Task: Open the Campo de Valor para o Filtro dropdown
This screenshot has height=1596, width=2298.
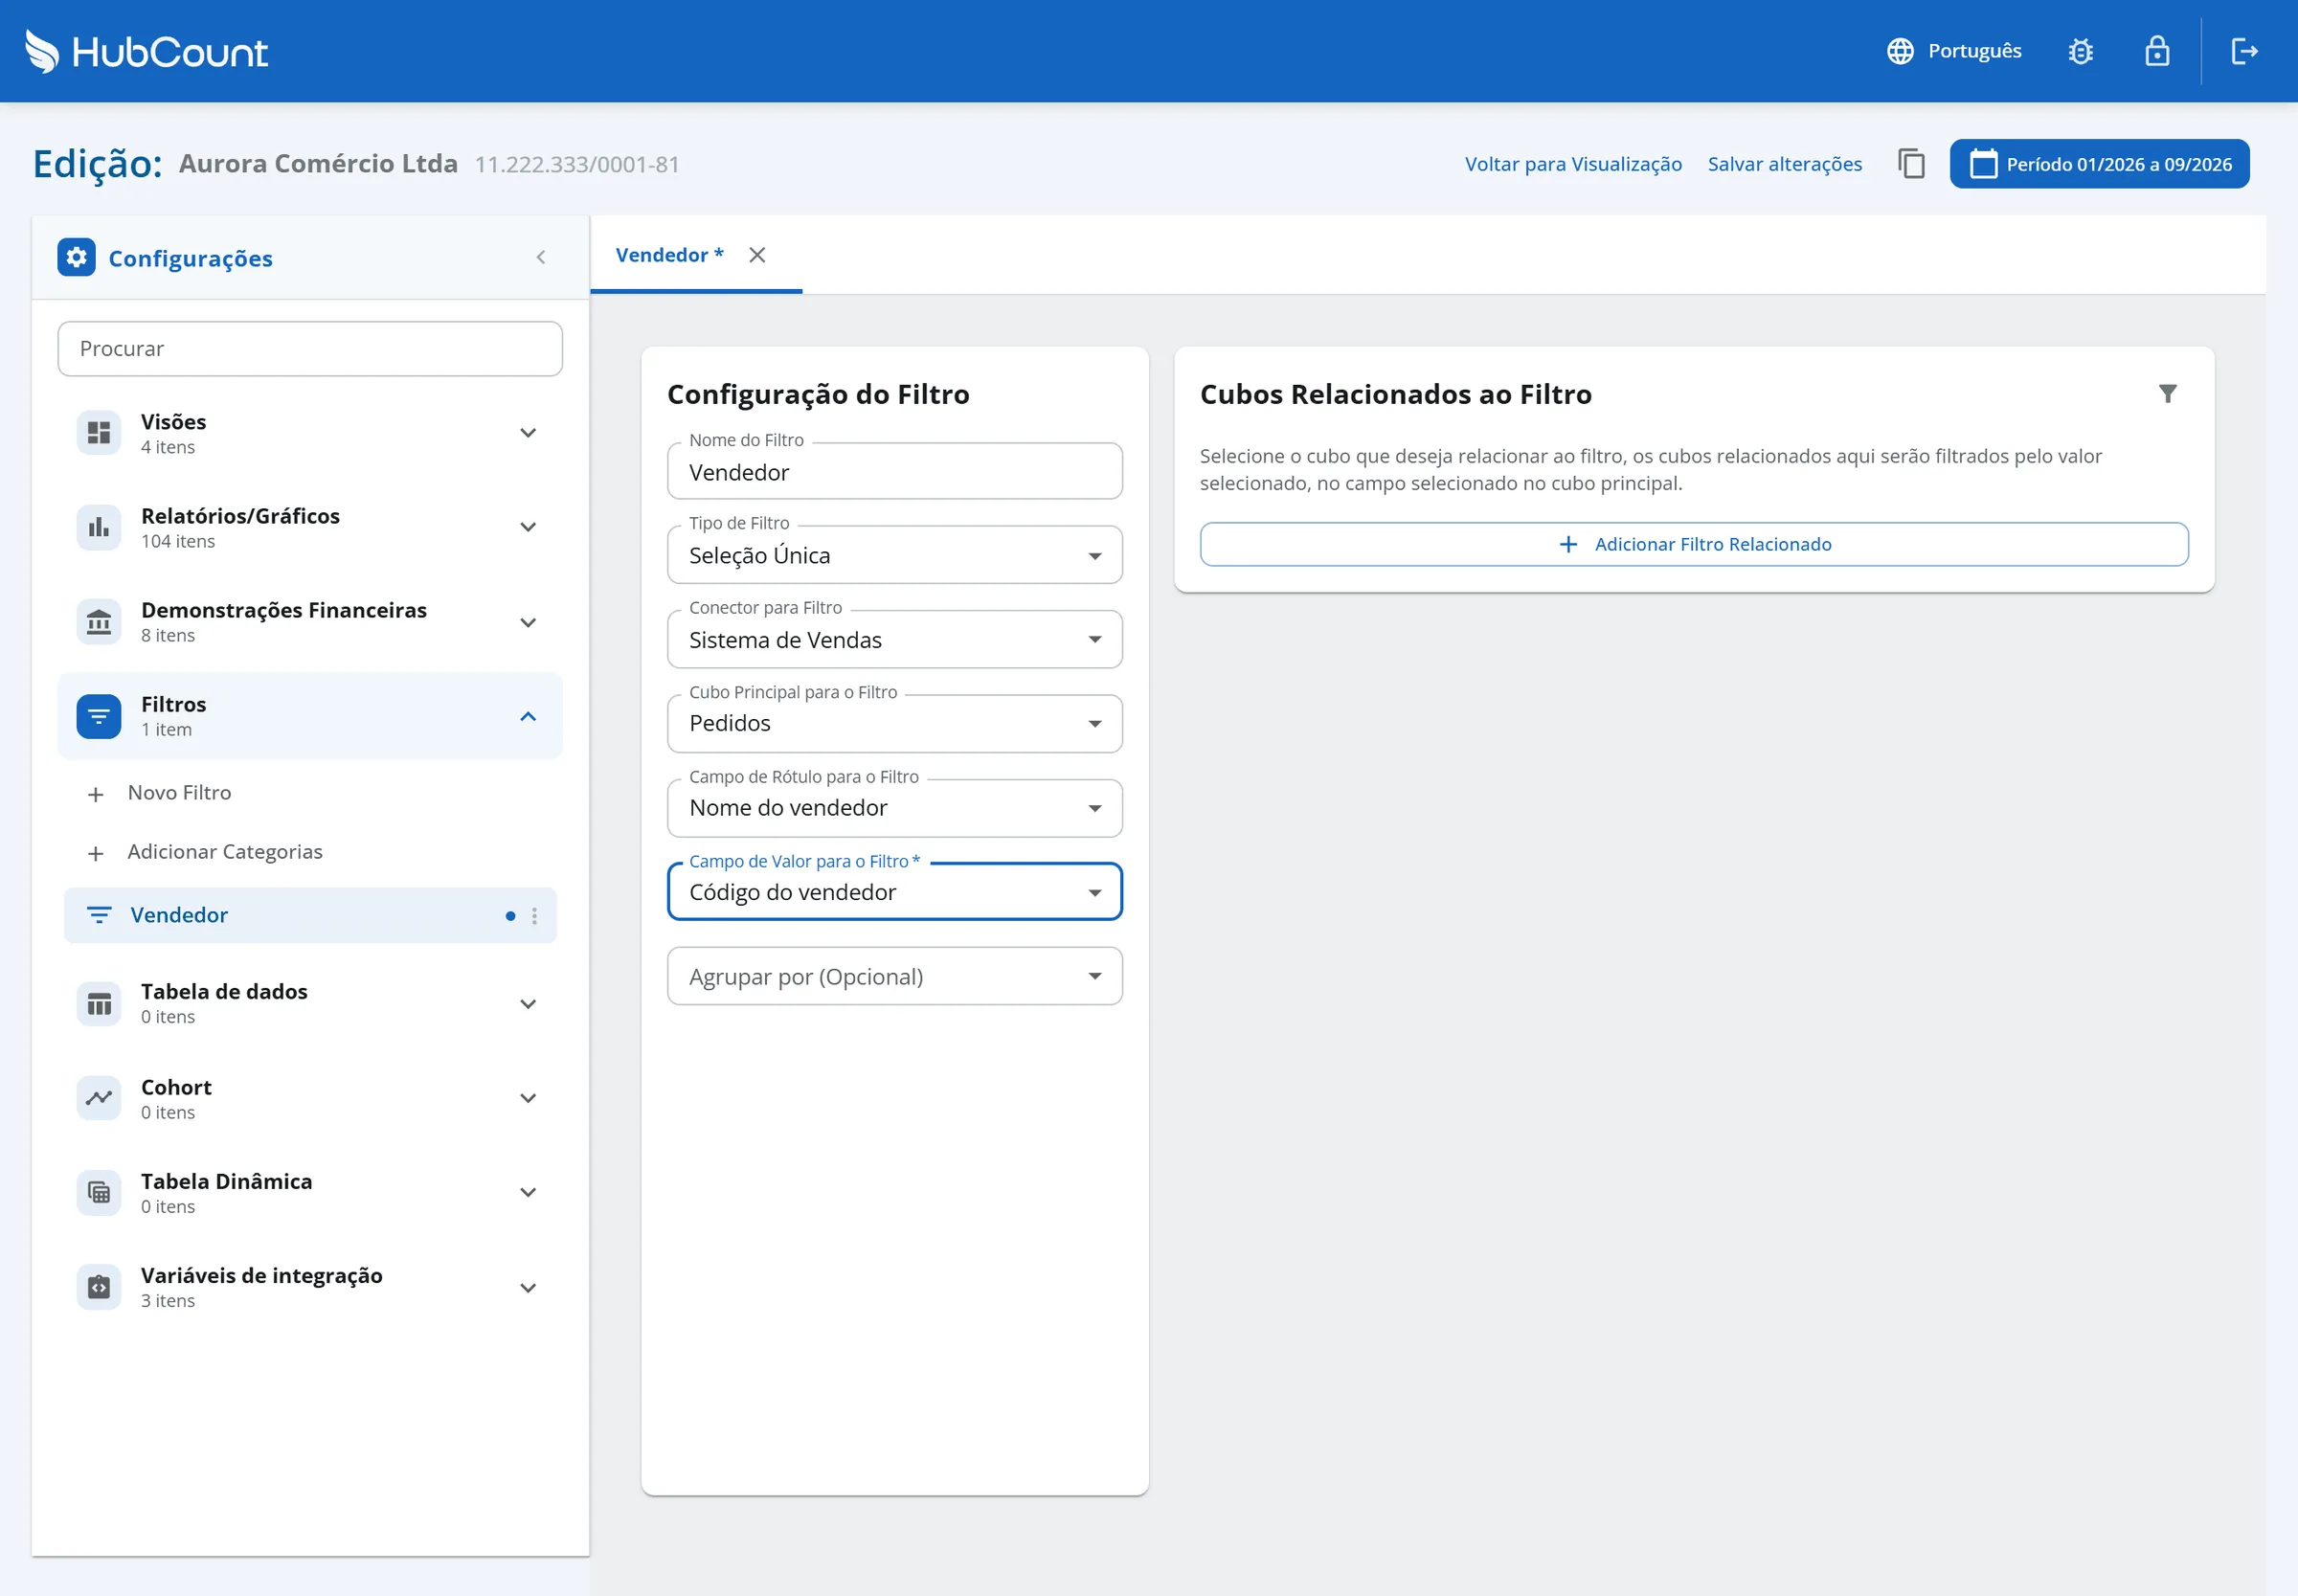Action: pyautogui.click(x=894, y=892)
